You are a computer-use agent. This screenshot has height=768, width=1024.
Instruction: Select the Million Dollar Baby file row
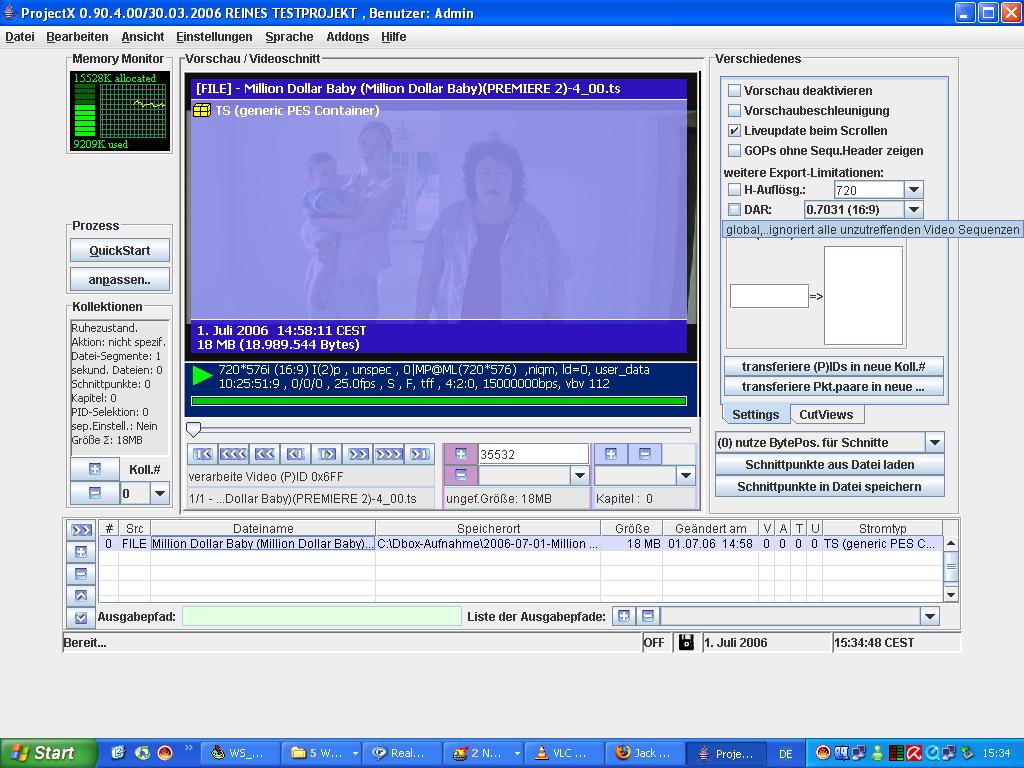[520, 543]
